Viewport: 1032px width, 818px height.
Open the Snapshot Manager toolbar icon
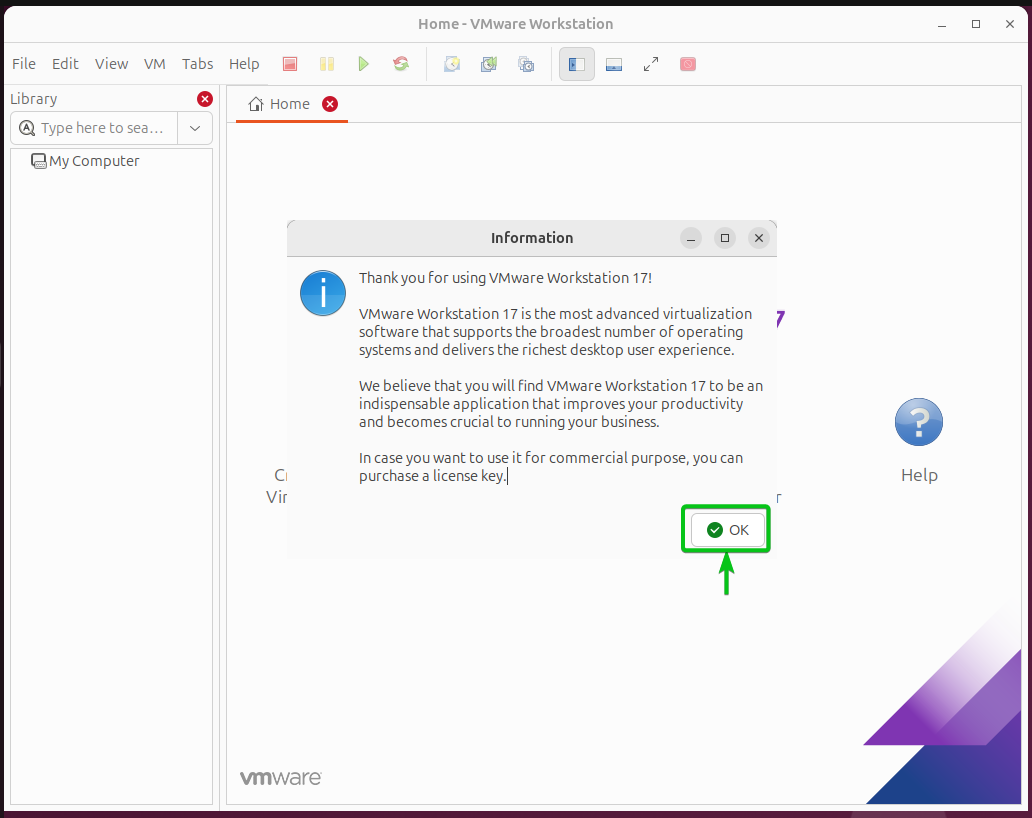(x=526, y=64)
